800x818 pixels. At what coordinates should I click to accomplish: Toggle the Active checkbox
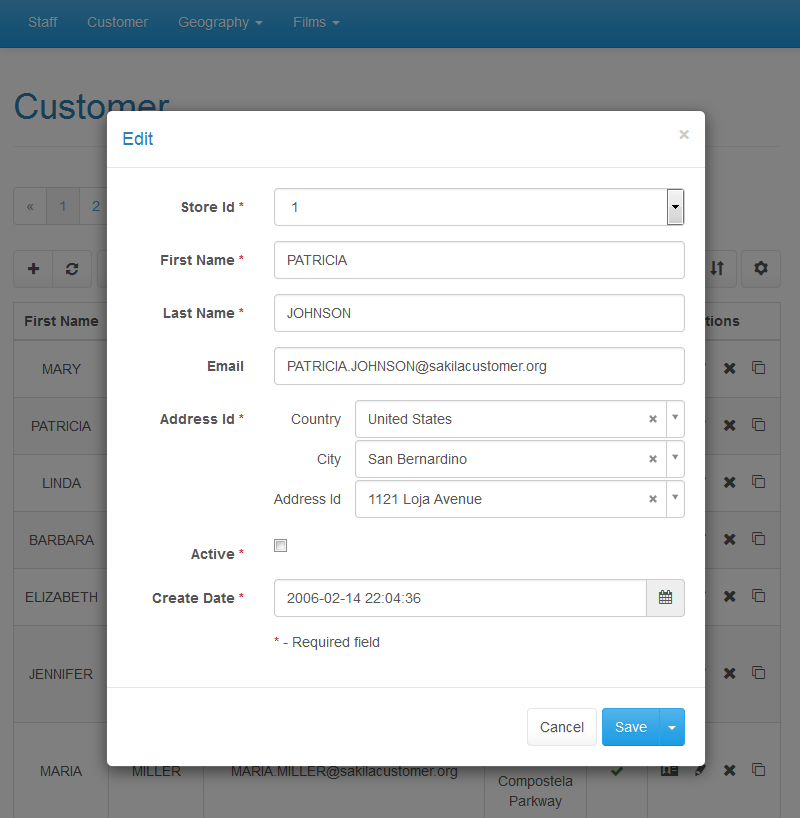pyautogui.click(x=281, y=546)
